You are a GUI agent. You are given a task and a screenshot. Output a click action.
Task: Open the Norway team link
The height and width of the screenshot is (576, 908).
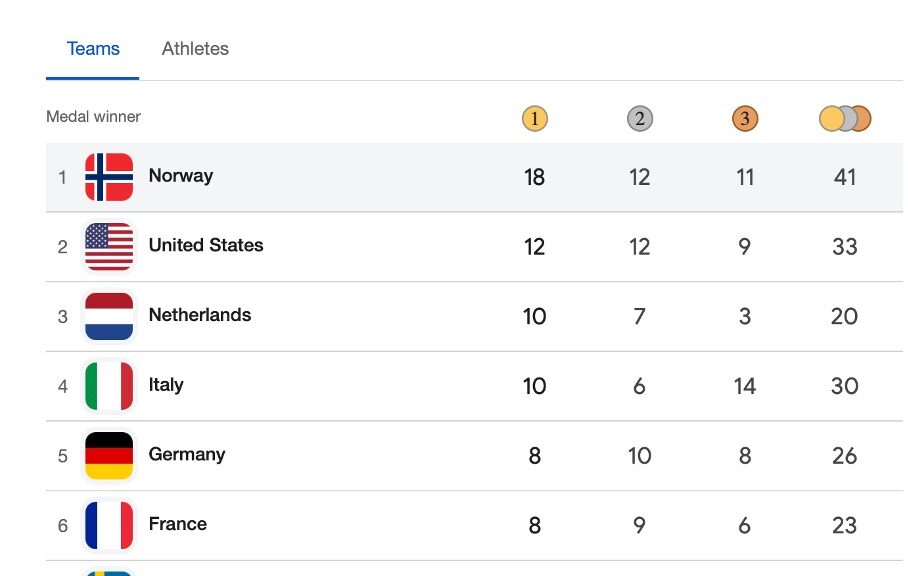pos(181,176)
